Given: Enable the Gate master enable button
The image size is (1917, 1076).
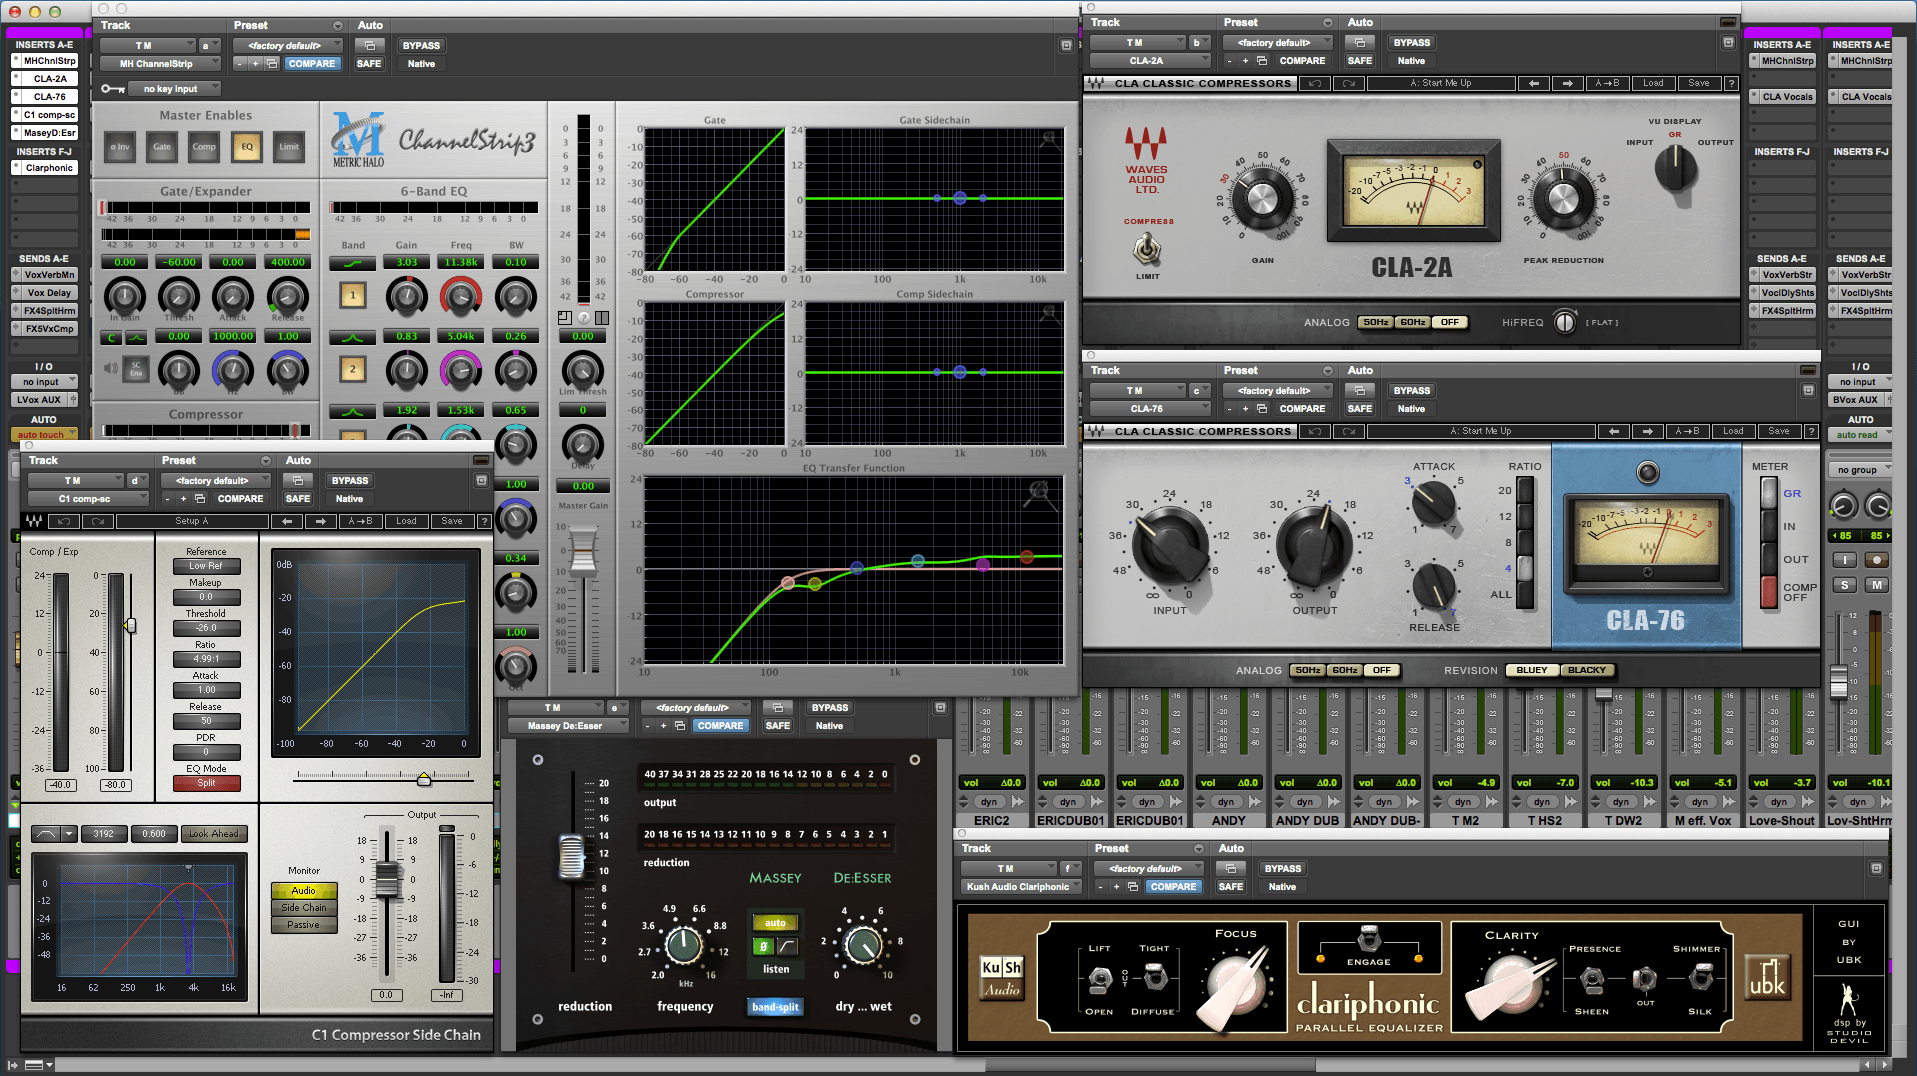Looking at the screenshot, I should pos(161,147).
